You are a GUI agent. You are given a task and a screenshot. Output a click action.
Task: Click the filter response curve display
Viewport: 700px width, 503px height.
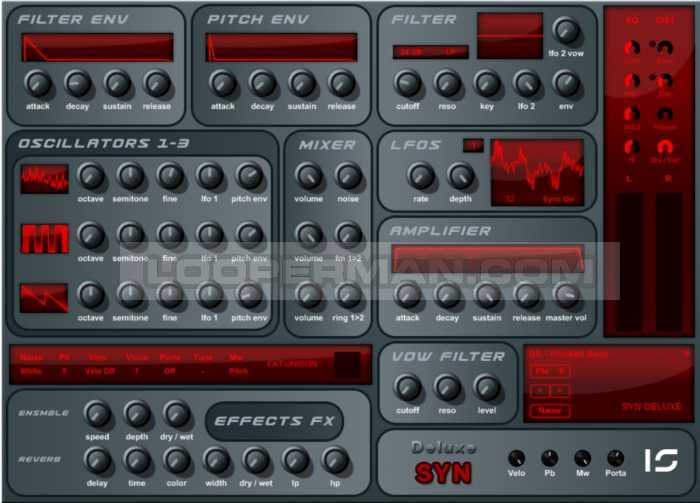tap(510, 36)
